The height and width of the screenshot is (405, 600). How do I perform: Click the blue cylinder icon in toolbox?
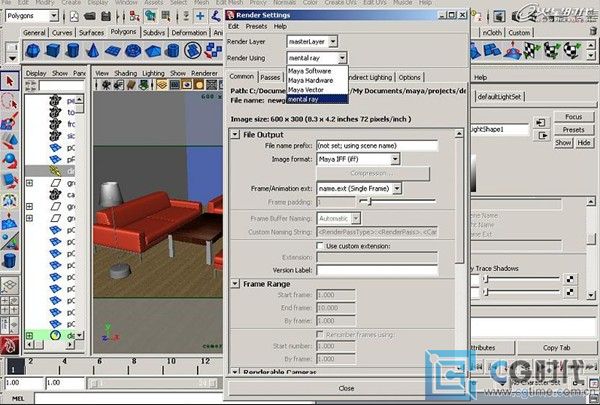click(x=10, y=260)
